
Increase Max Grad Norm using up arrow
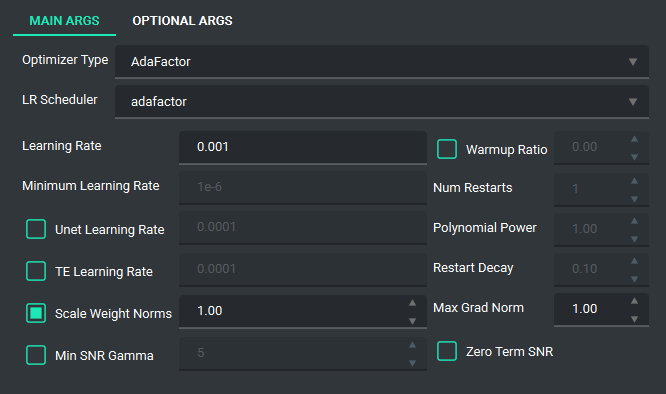[634, 301]
